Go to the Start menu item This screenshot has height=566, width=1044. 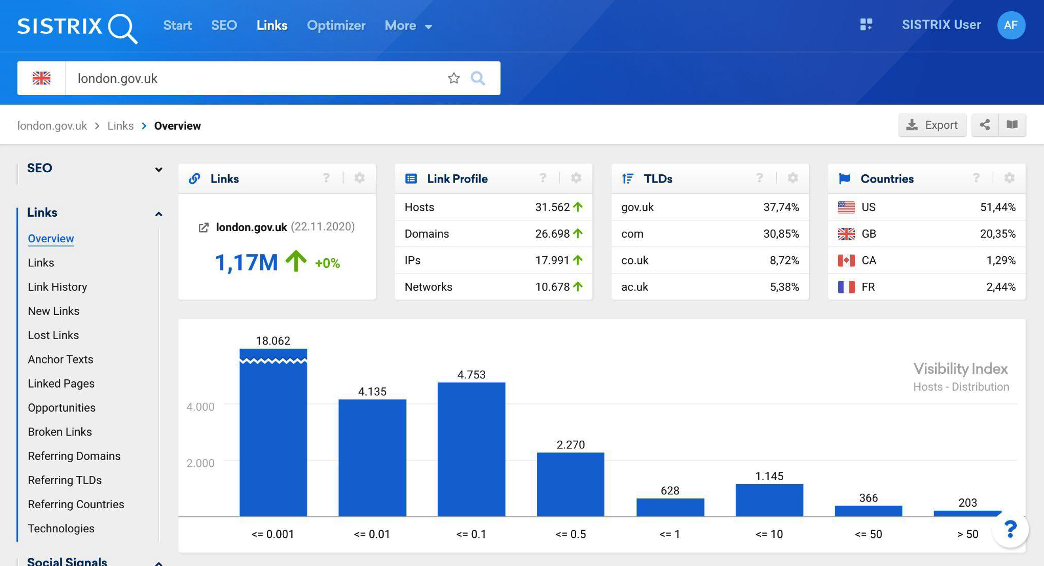pyautogui.click(x=177, y=25)
